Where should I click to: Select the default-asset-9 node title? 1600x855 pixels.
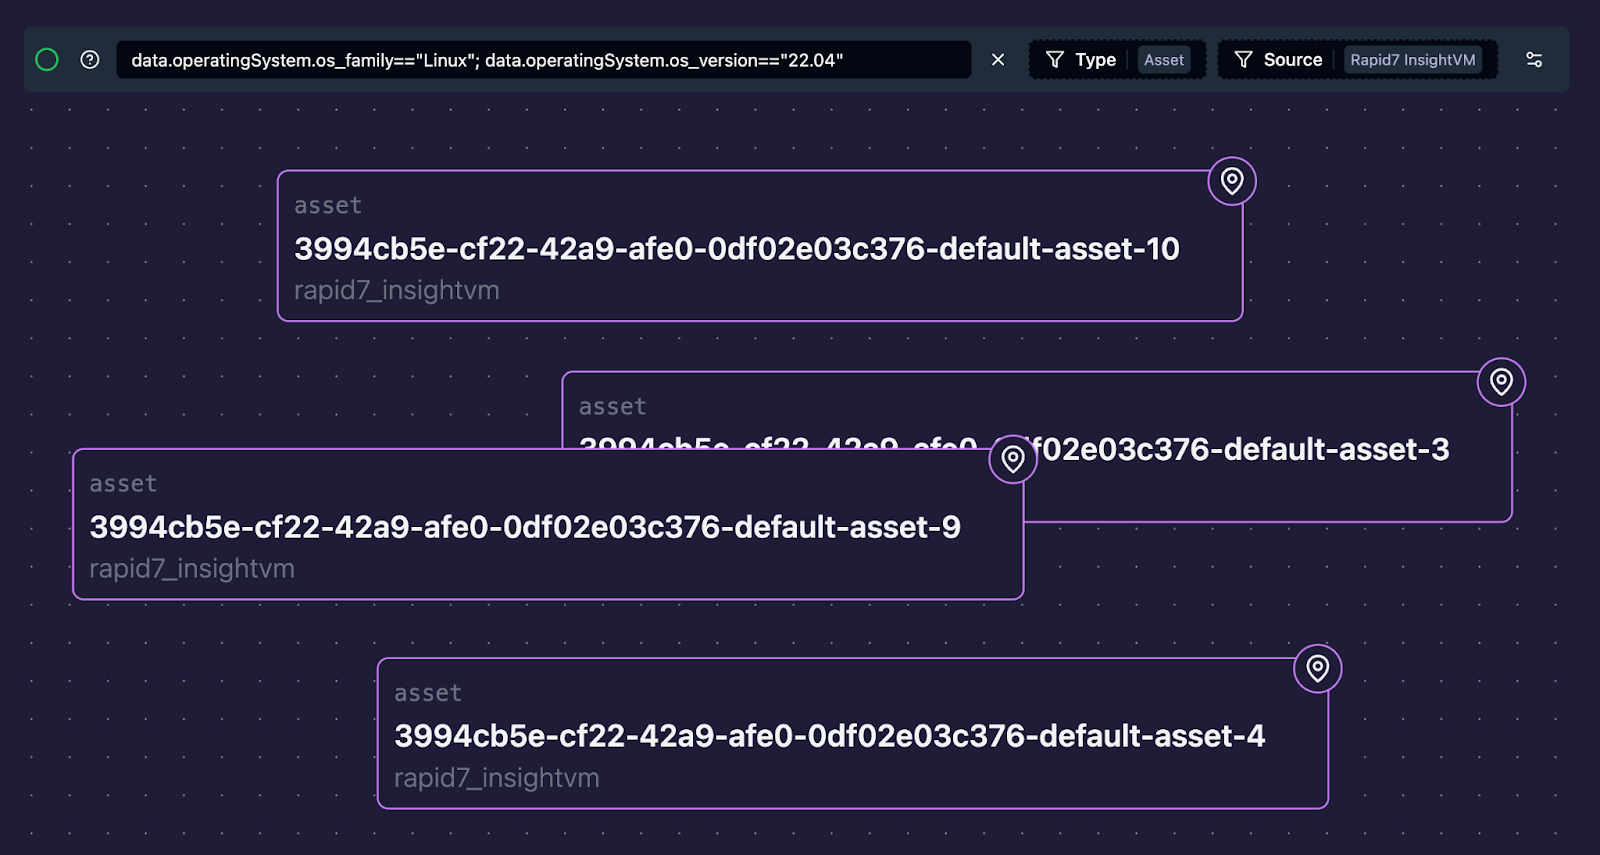525,527
